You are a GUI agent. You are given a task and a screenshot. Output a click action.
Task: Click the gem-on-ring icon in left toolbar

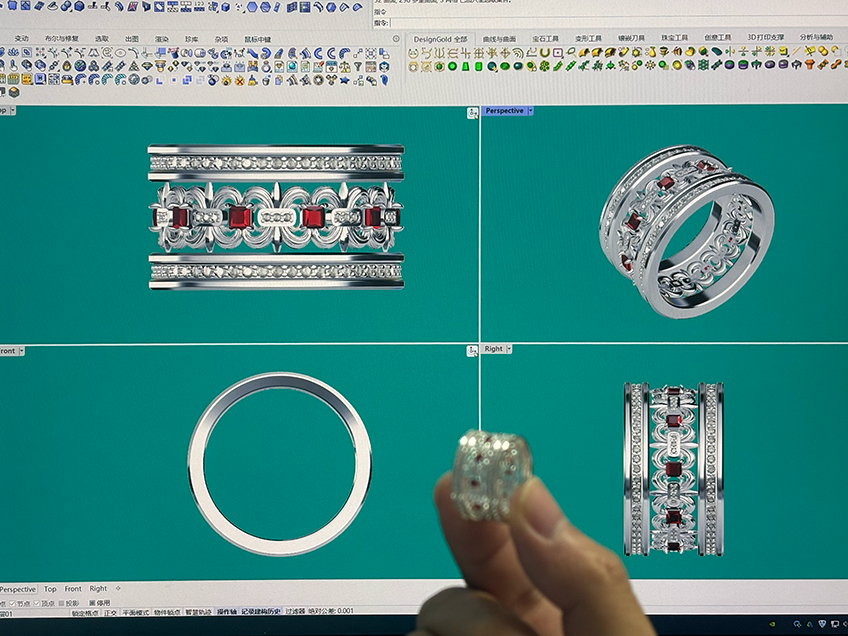(266, 67)
